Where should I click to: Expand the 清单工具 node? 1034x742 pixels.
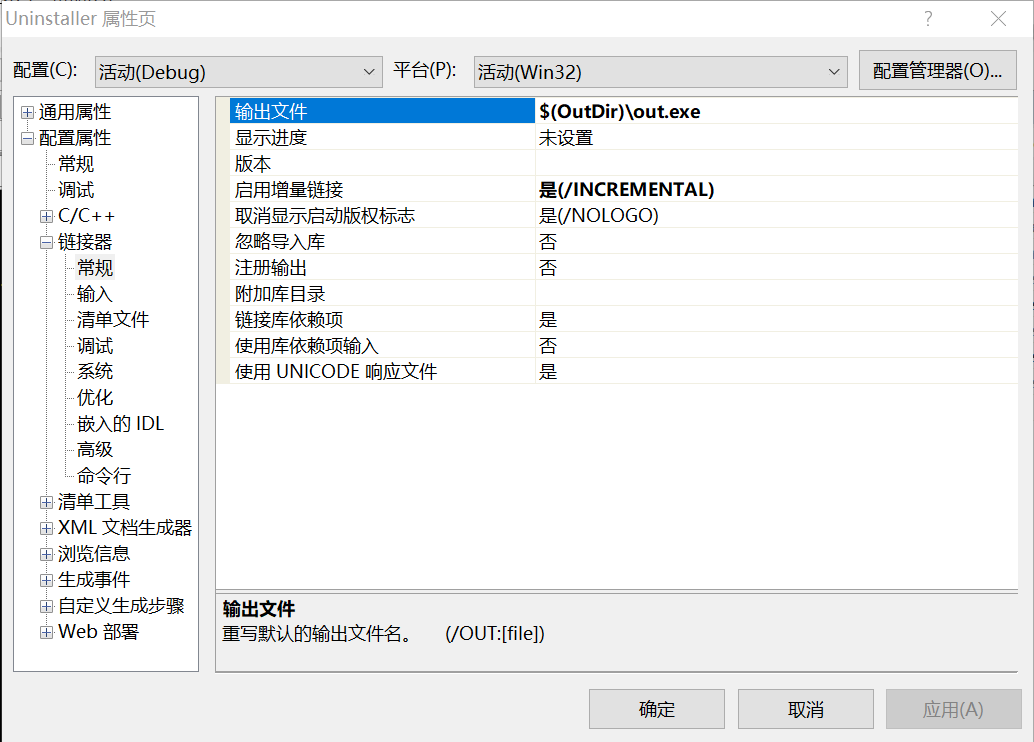pyautogui.click(x=46, y=502)
